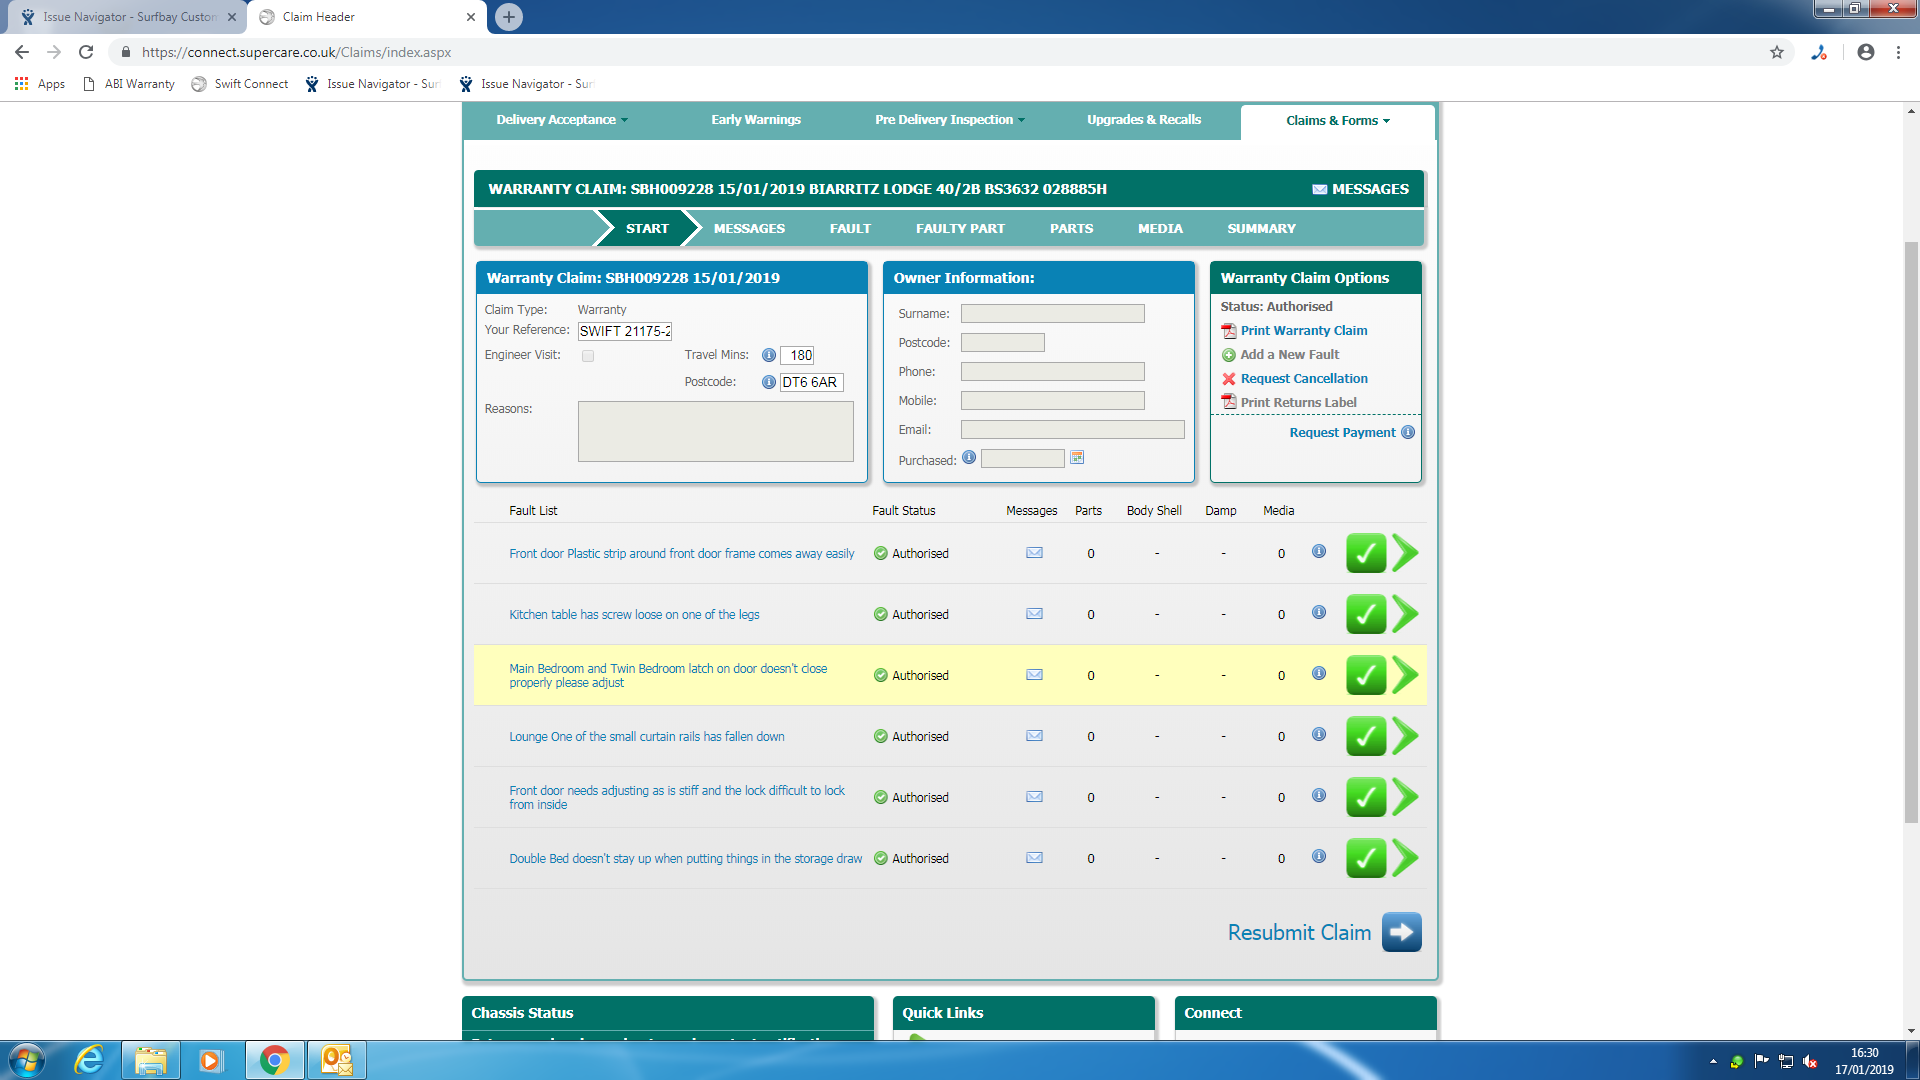Bookmark page with the star icon
This screenshot has height=1080, width=1920.
tap(1776, 52)
